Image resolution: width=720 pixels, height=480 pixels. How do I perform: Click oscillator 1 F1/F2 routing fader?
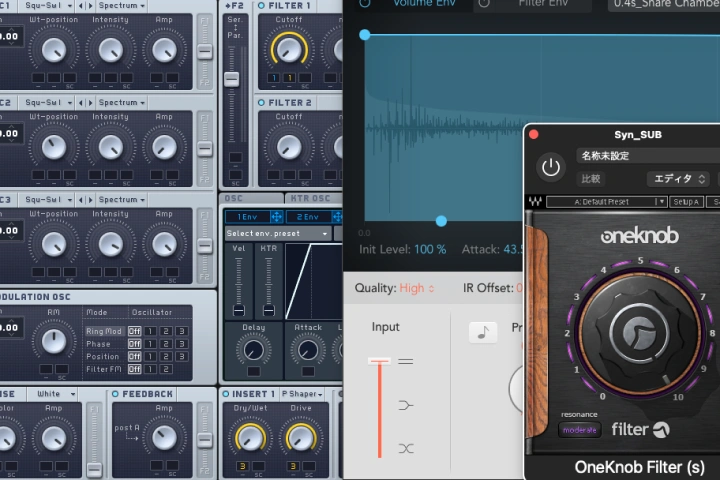tap(205, 51)
